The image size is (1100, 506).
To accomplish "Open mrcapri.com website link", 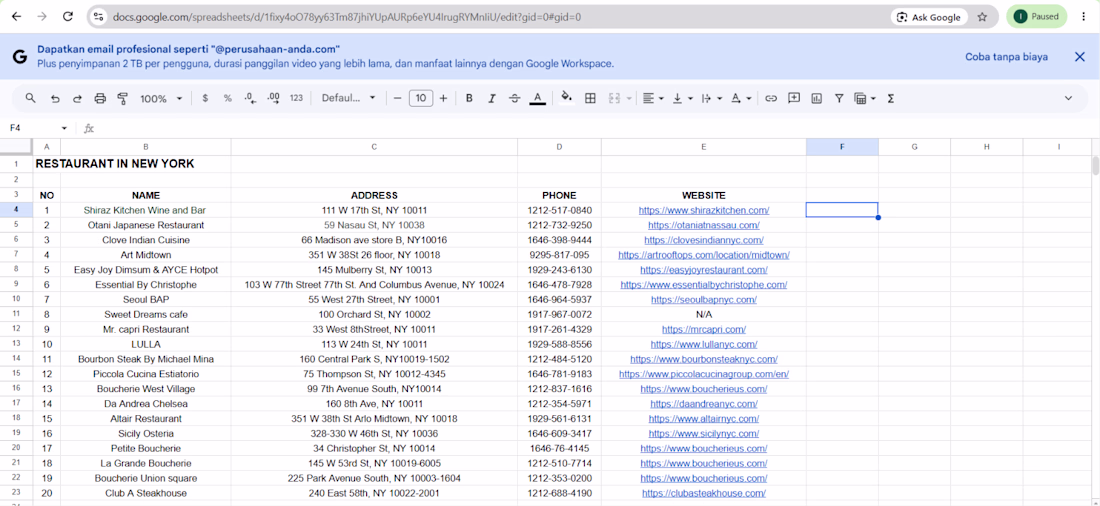I will tap(704, 329).
